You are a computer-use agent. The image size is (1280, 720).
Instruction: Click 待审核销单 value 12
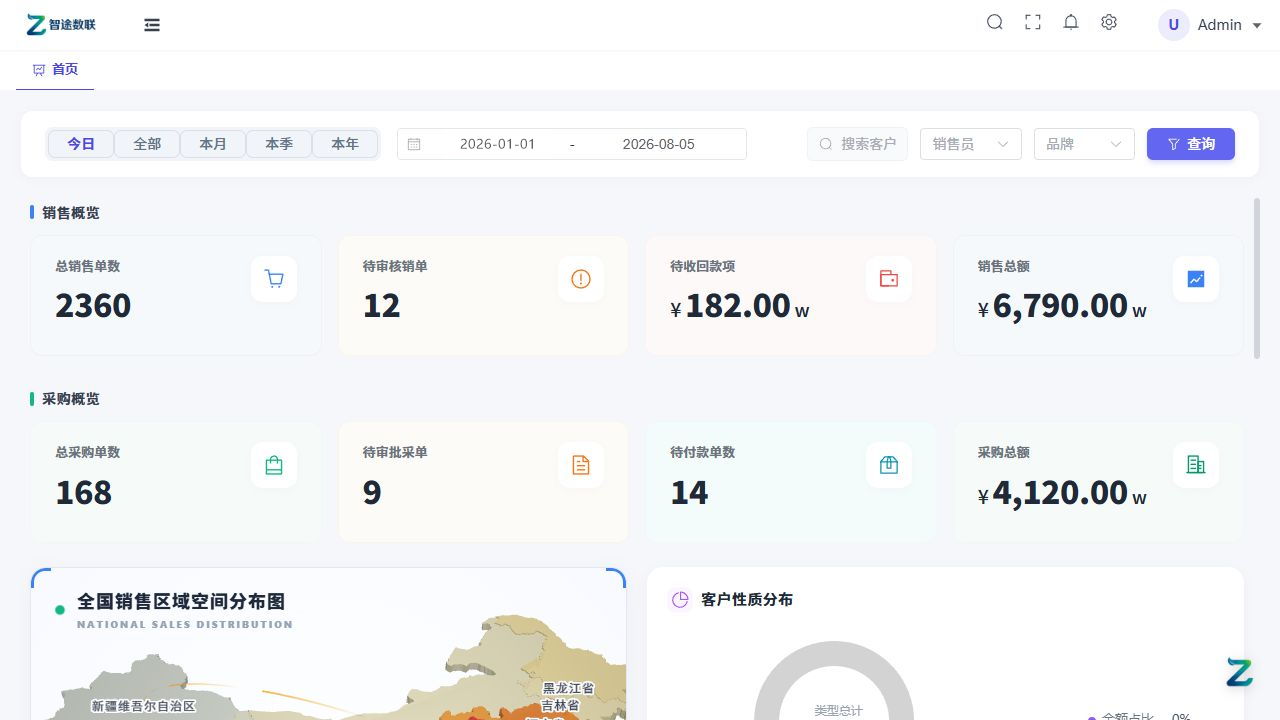click(x=382, y=306)
